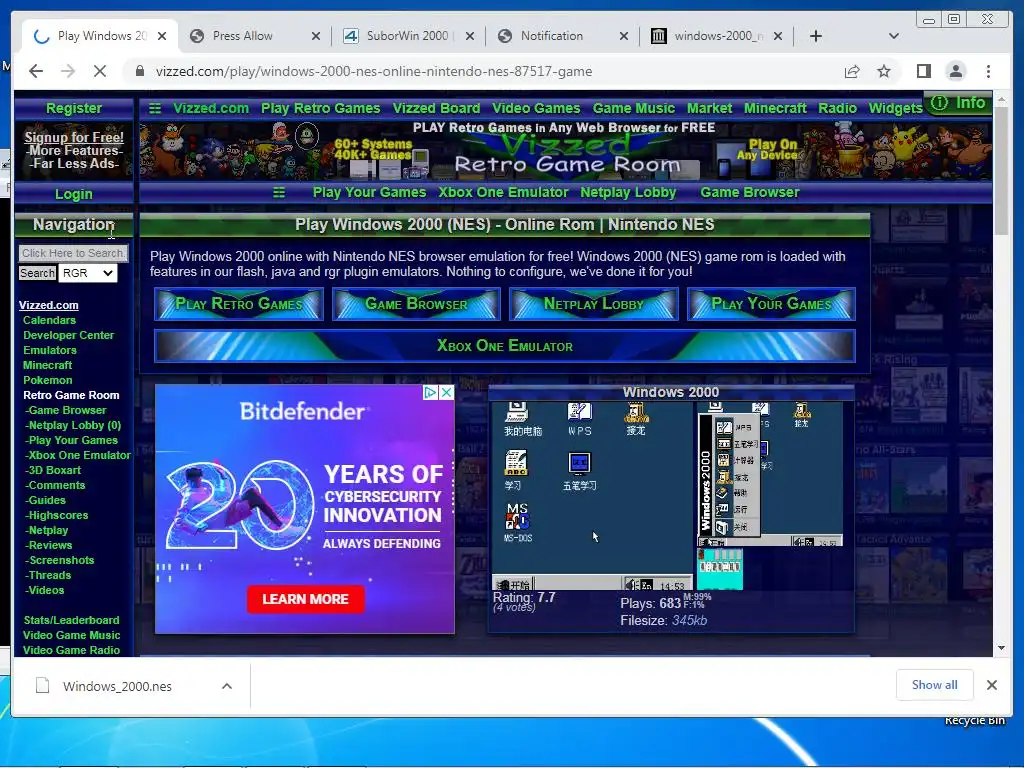Open the Windows 2000 start menu screenshot
Image resolution: width=1024 pixels, height=768 pixels.
[771, 474]
